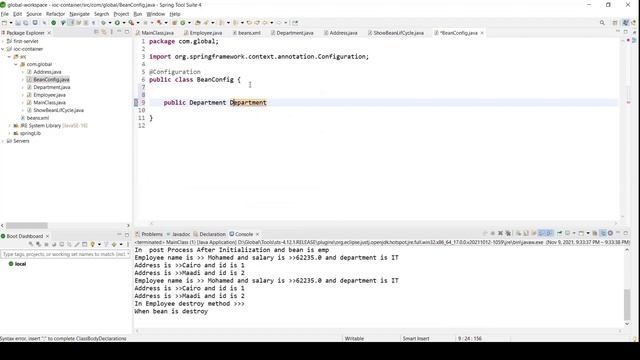The image size is (640, 360).
Task: Click the Save toolbar icon
Action: pyautogui.click(x=18, y=23)
